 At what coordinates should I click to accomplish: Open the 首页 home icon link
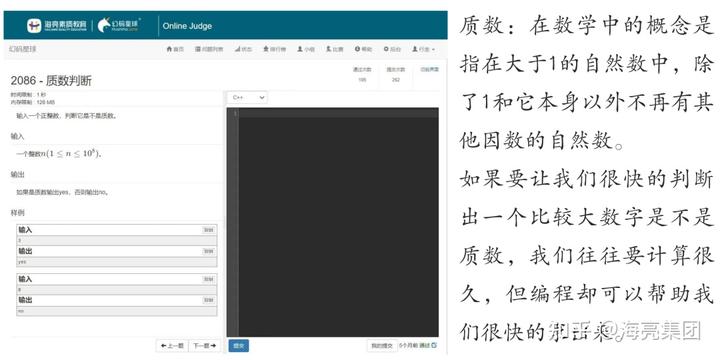click(169, 49)
